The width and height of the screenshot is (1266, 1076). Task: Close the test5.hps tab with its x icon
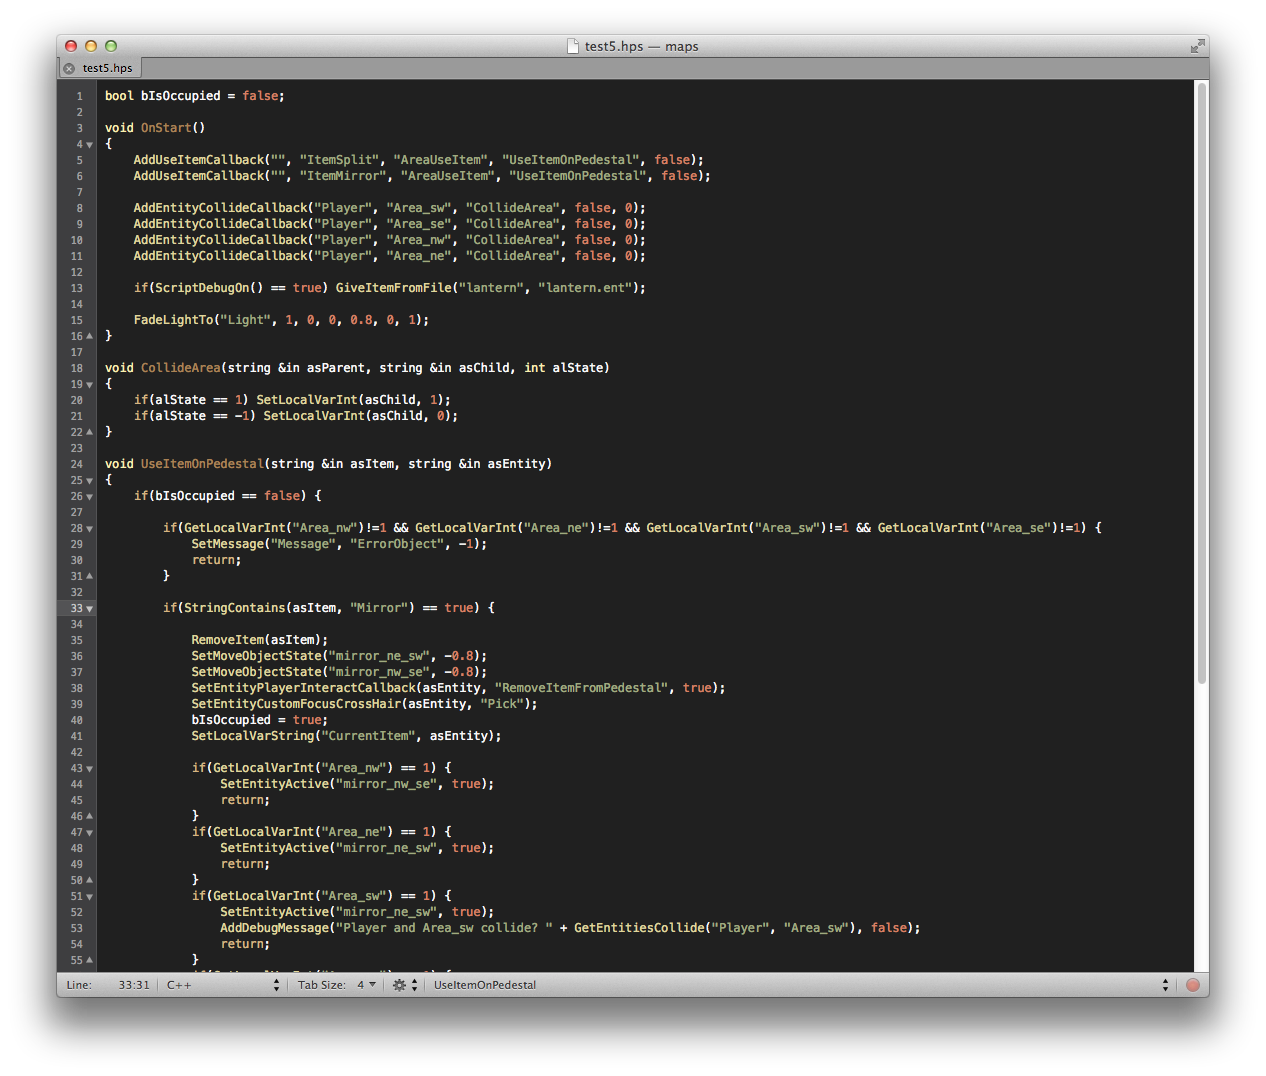coord(69,69)
